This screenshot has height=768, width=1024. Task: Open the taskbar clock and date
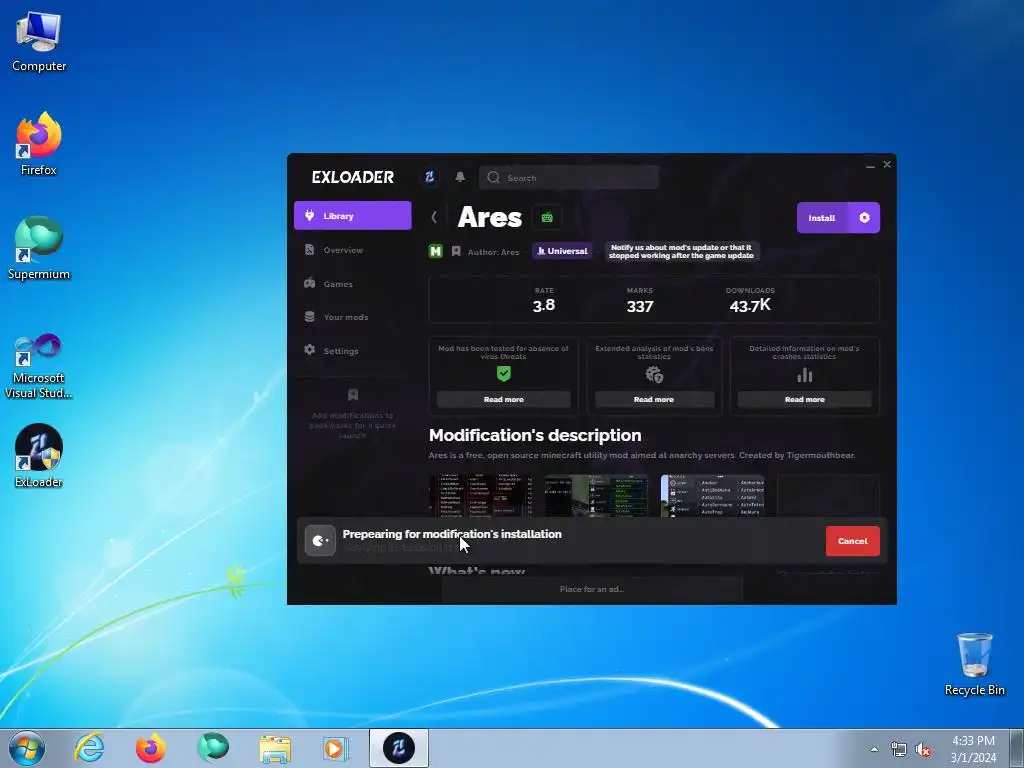click(x=973, y=749)
